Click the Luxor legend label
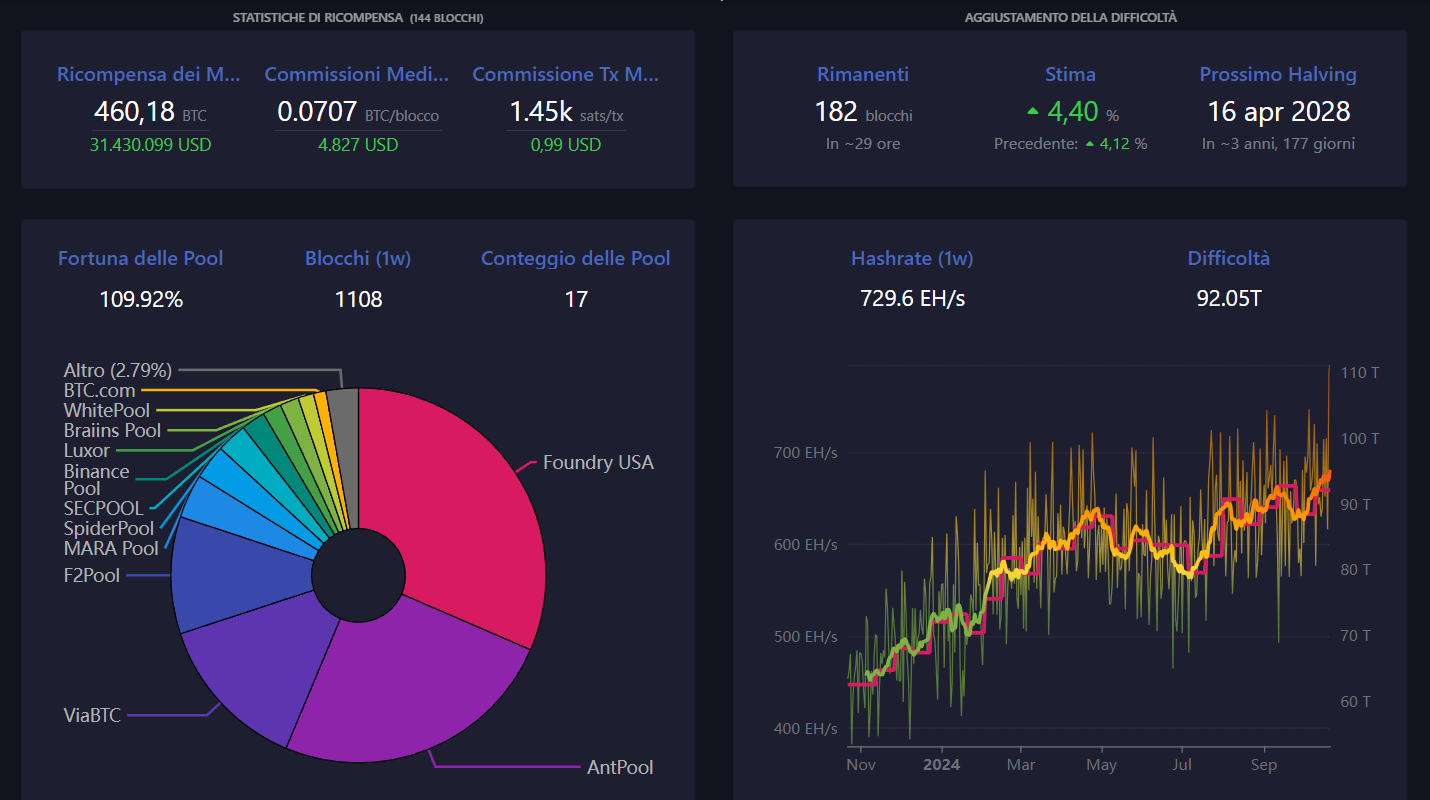The image size is (1430, 800). (87, 450)
